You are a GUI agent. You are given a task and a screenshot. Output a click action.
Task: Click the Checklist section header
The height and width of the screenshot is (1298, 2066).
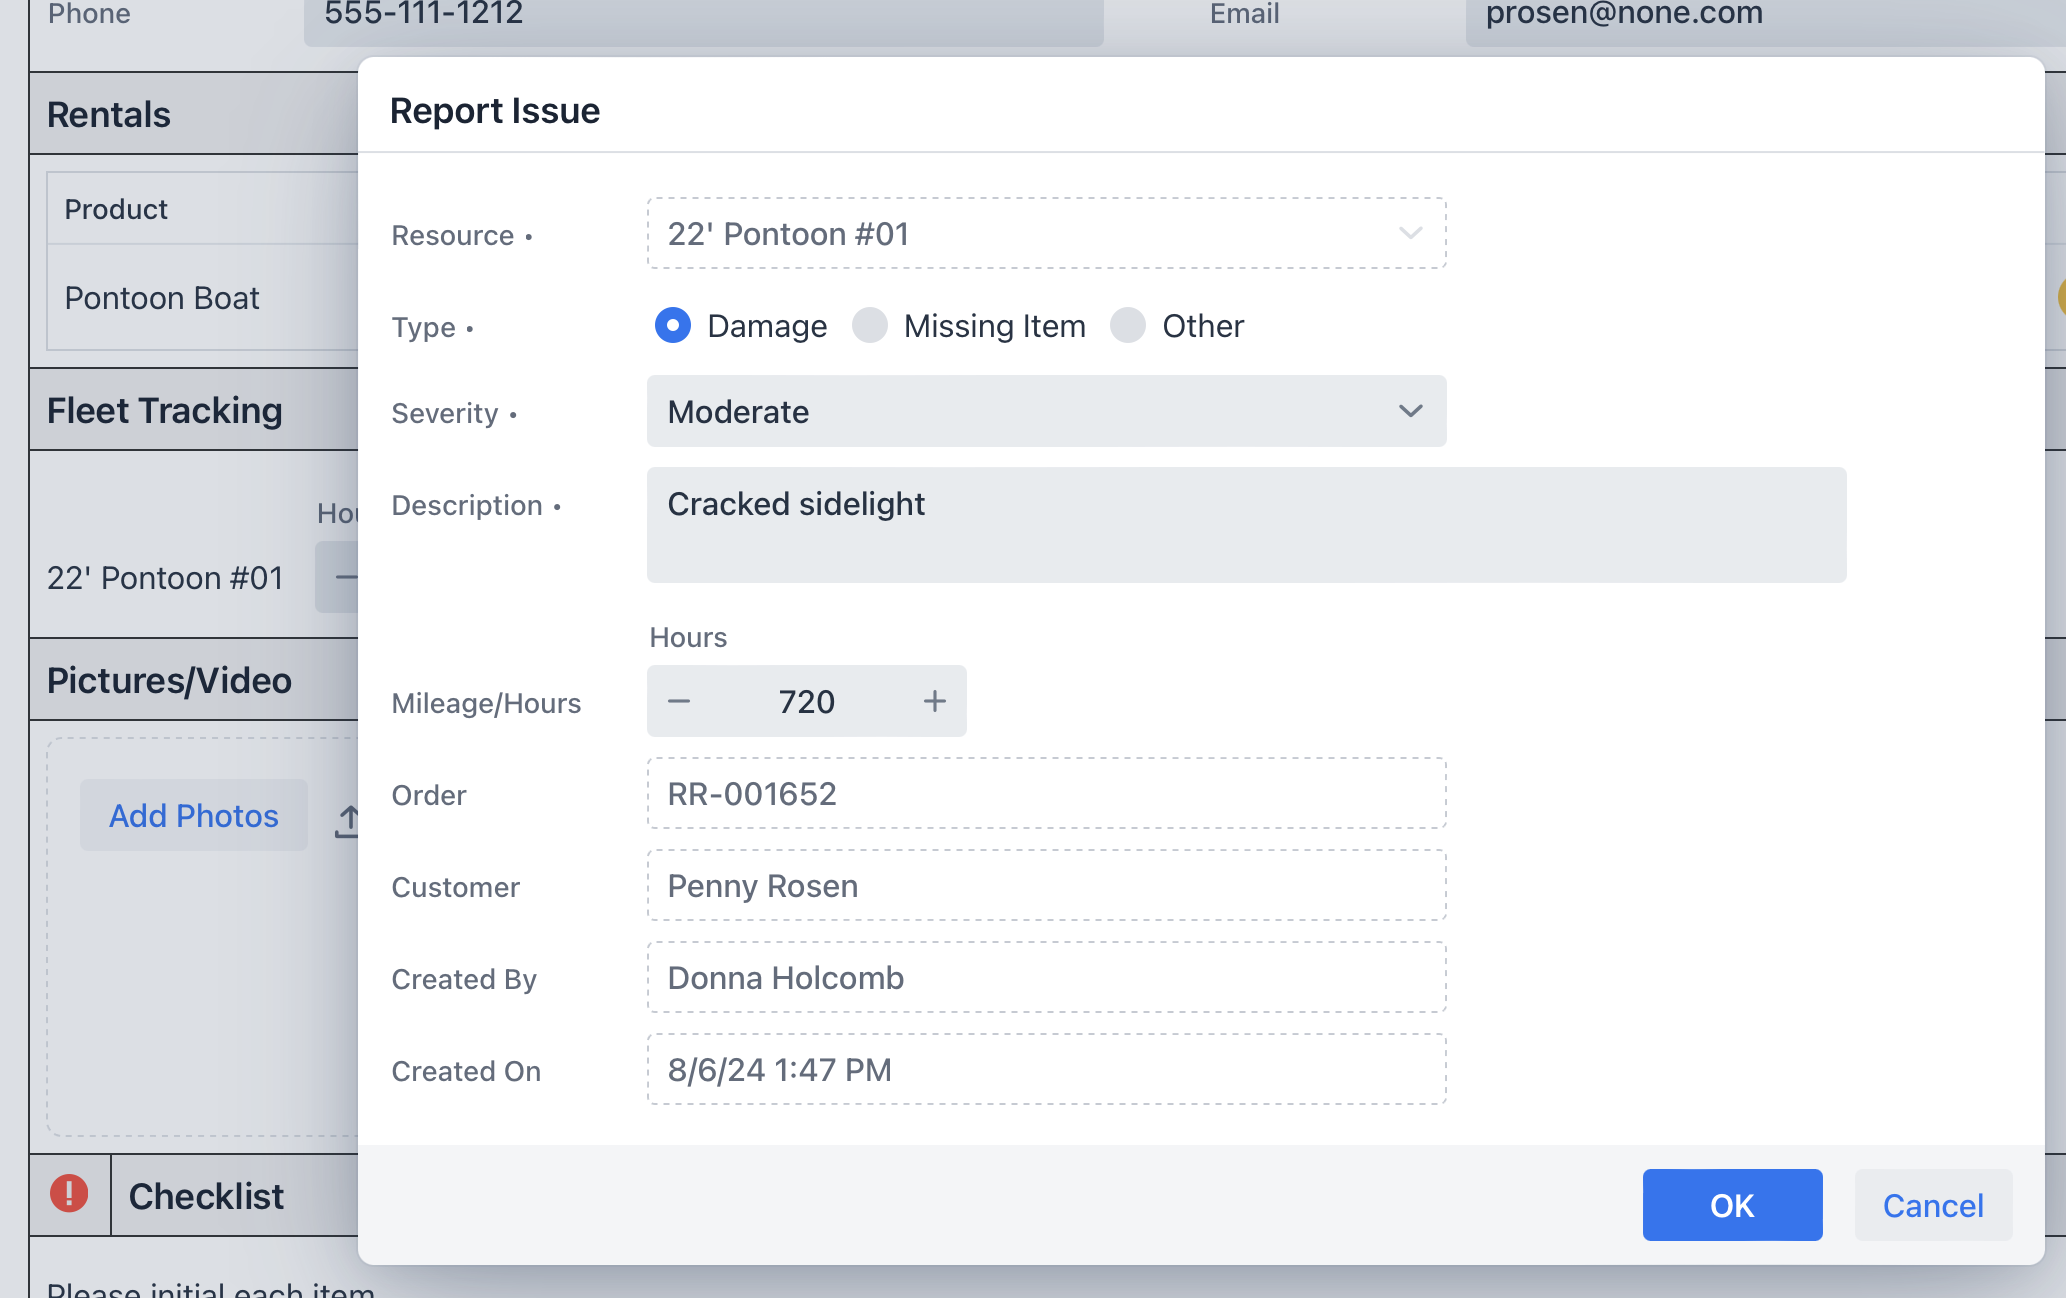[x=206, y=1196]
